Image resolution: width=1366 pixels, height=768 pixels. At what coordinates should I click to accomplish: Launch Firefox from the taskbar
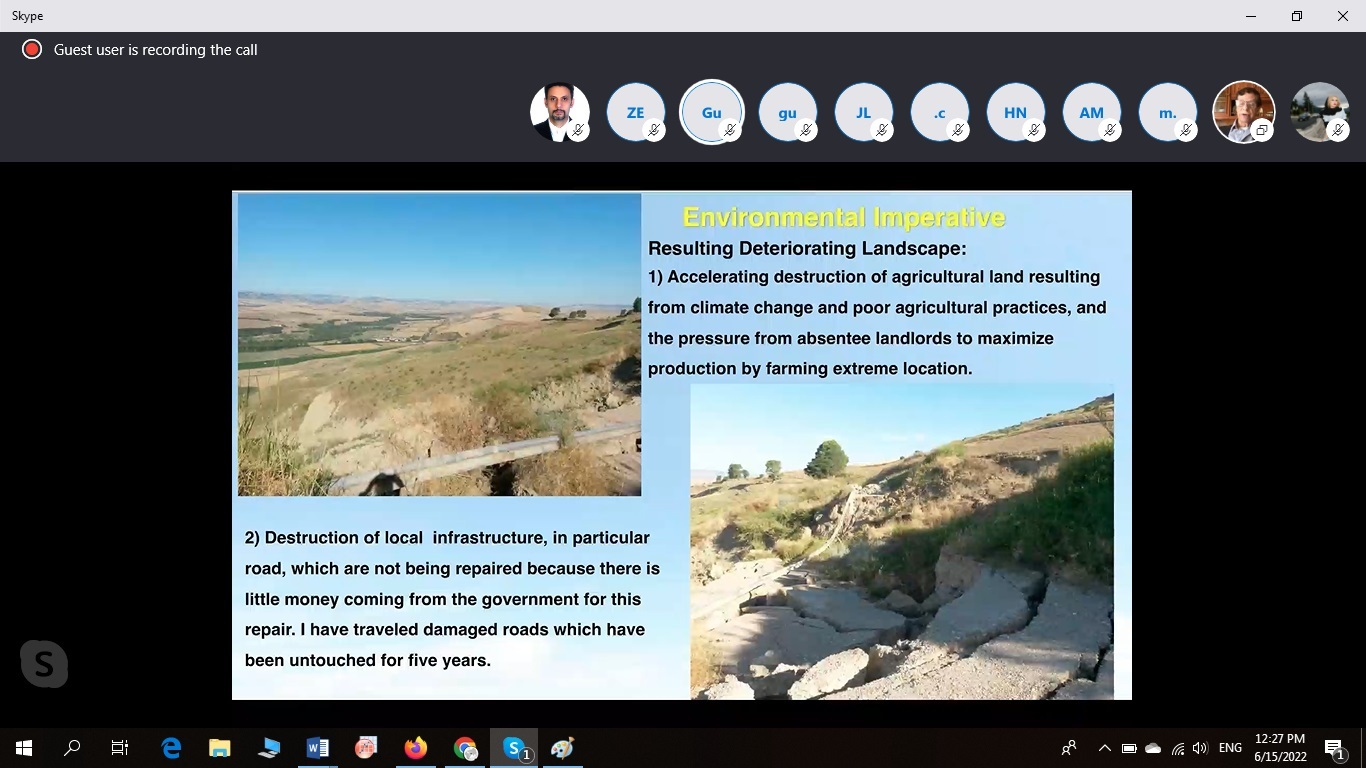pos(415,747)
